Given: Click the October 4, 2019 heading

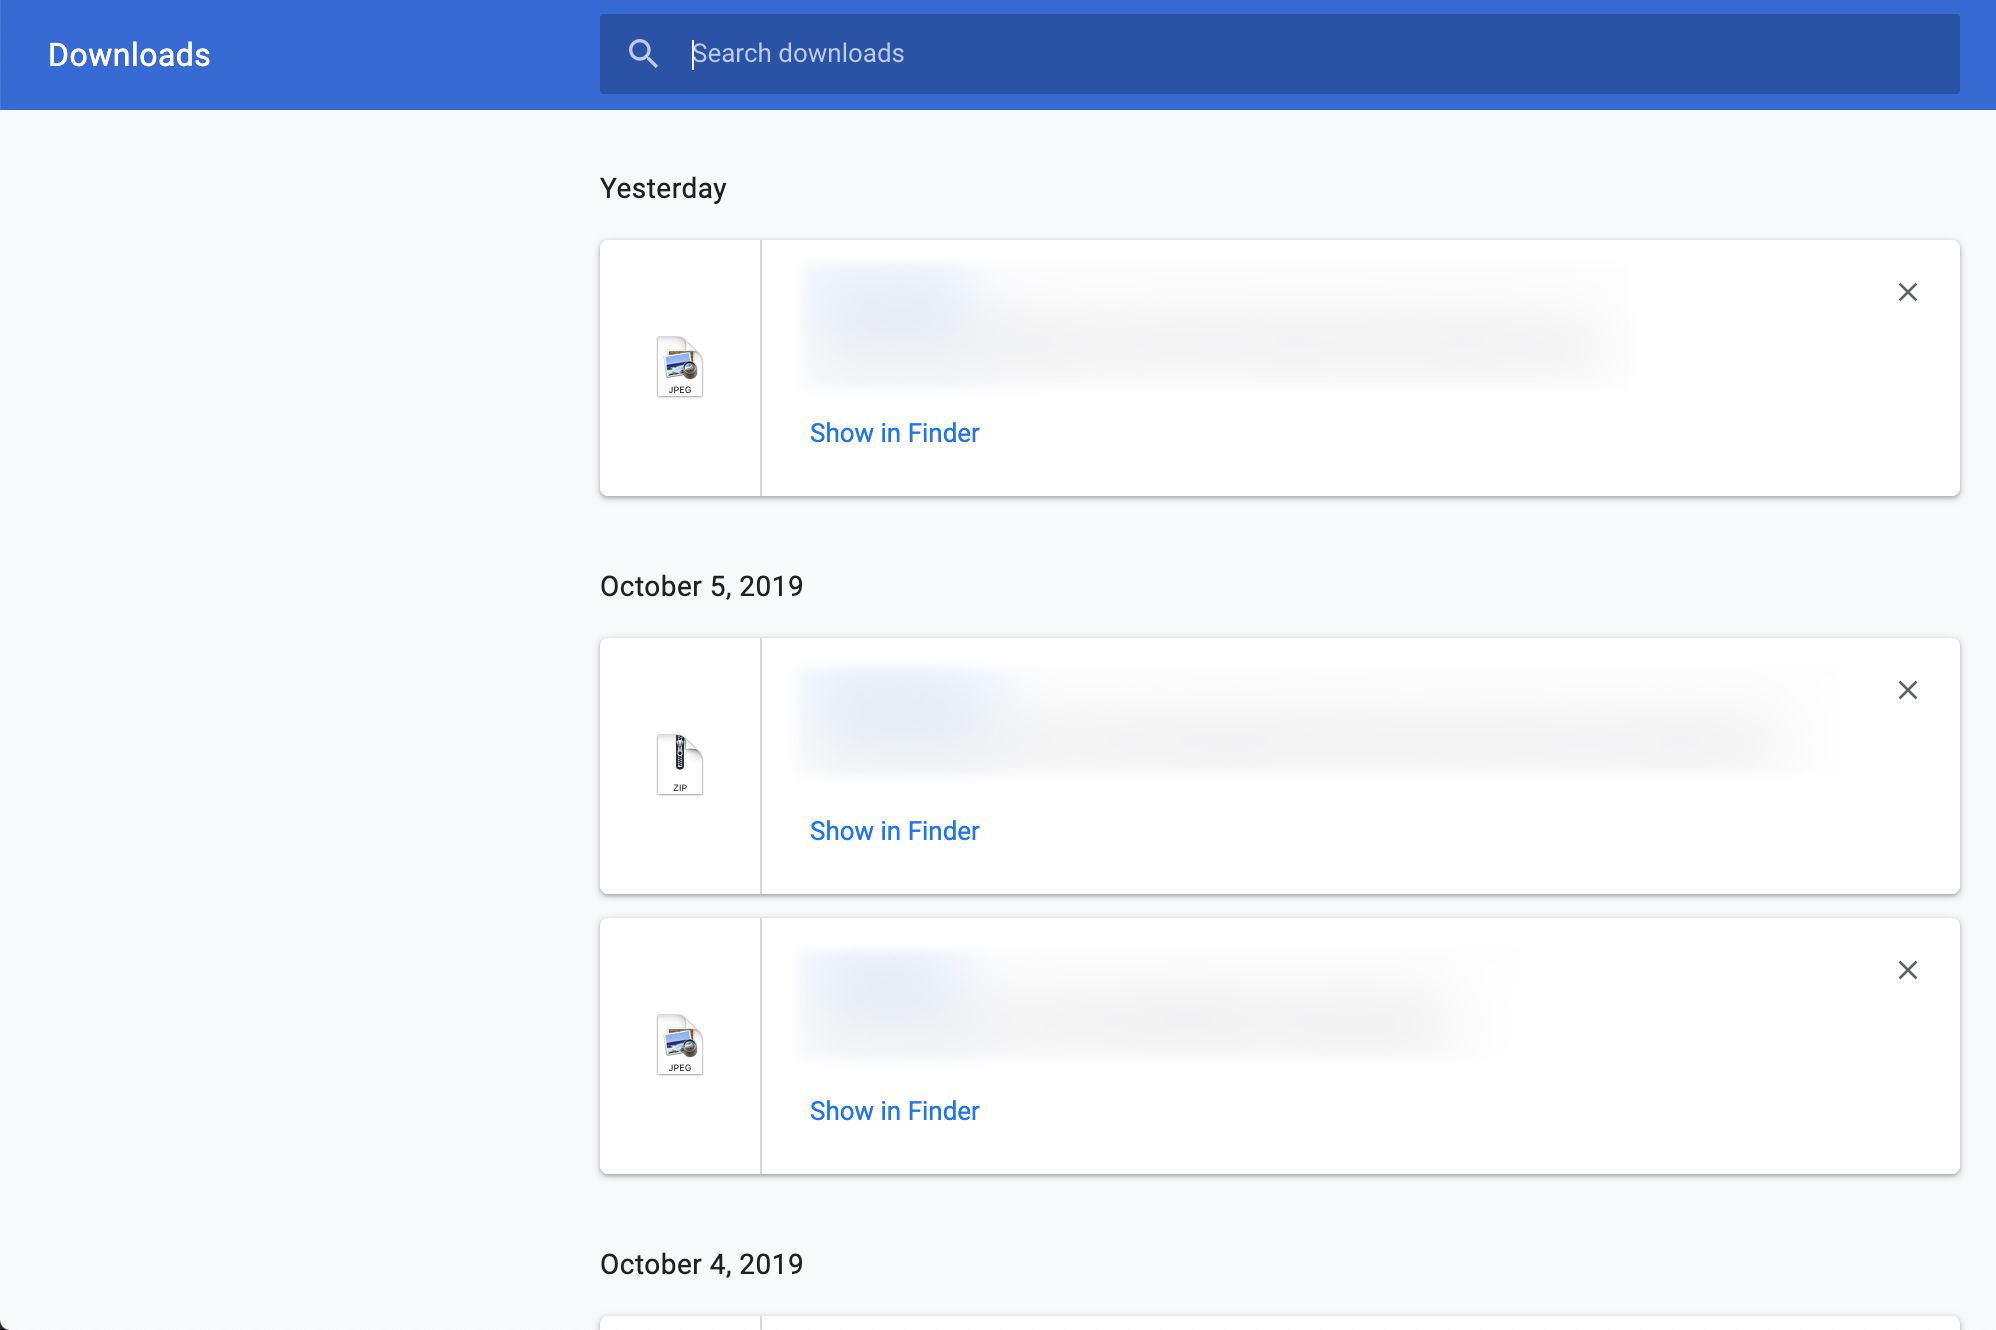Looking at the screenshot, I should click(701, 1264).
